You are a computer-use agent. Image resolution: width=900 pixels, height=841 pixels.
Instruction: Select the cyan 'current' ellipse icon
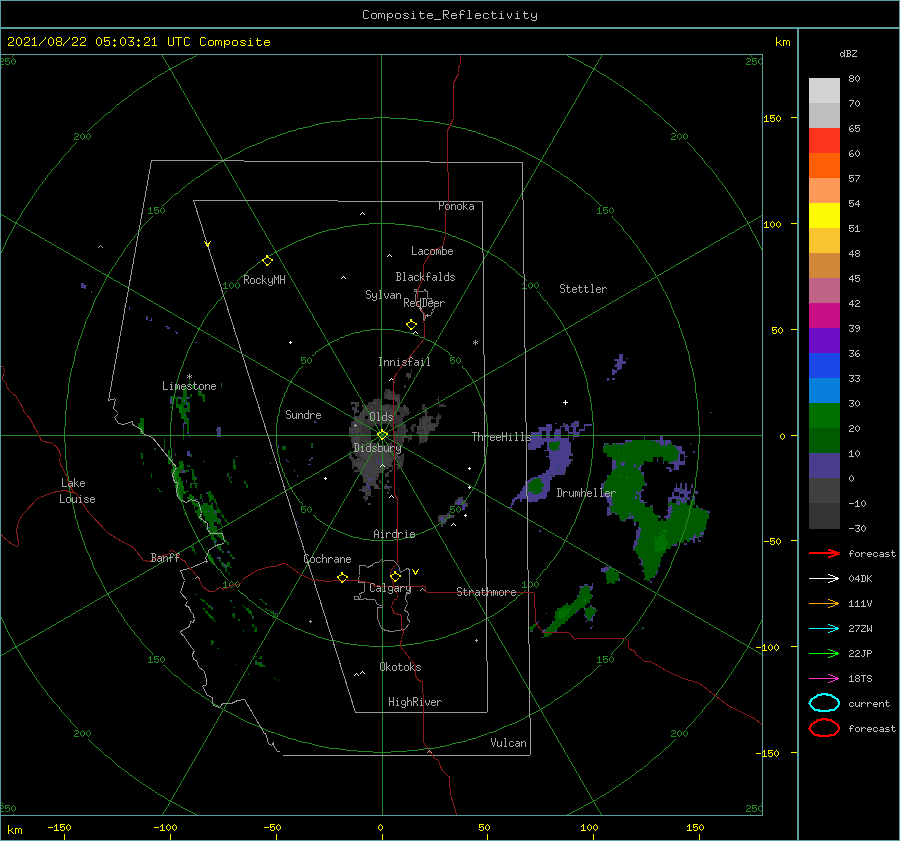coord(824,703)
